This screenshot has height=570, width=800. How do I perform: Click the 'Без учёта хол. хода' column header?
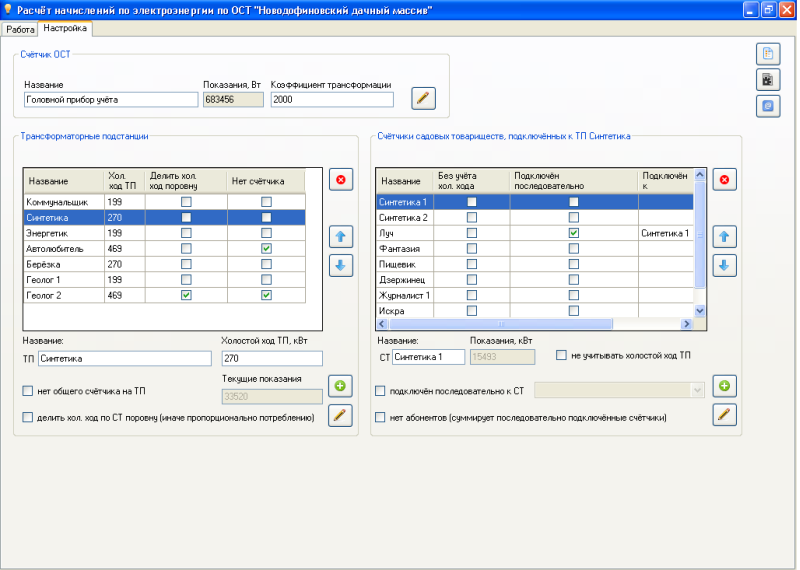click(x=471, y=181)
